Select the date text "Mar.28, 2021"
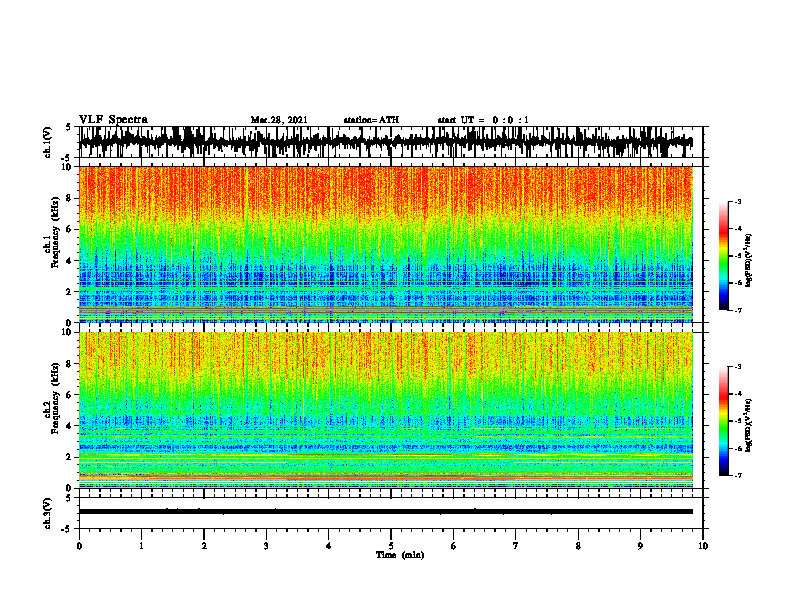This screenshot has width=792, height=612. click(279, 120)
